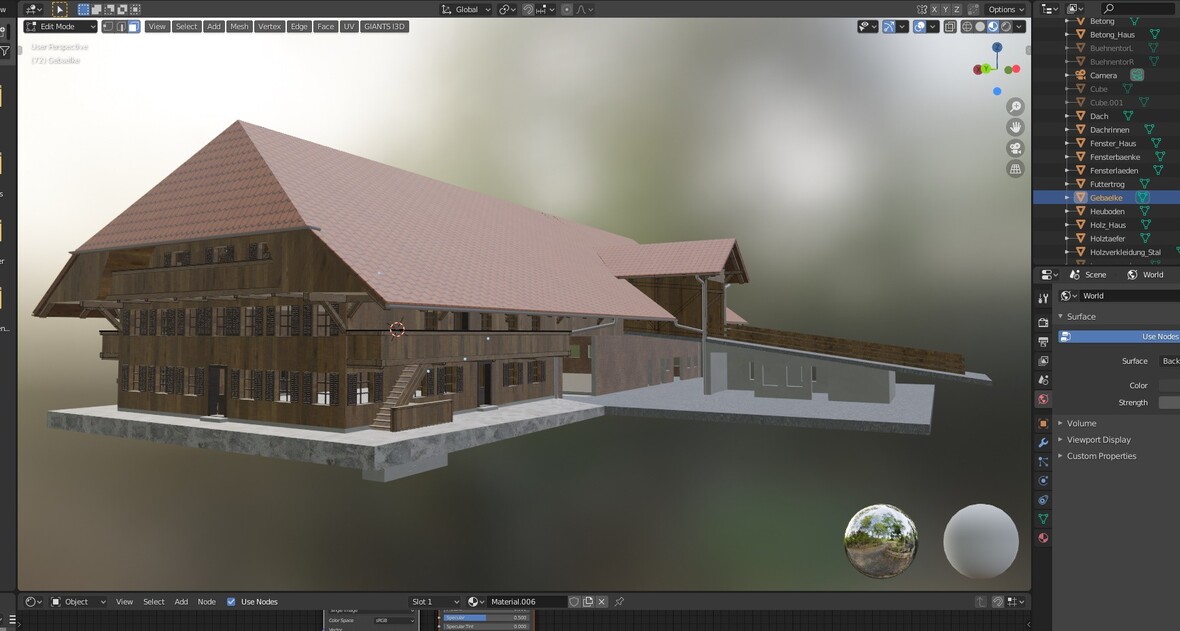Open the Mesh menu
Image resolution: width=1180 pixels, height=631 pixels.
[x=239, y=27]
